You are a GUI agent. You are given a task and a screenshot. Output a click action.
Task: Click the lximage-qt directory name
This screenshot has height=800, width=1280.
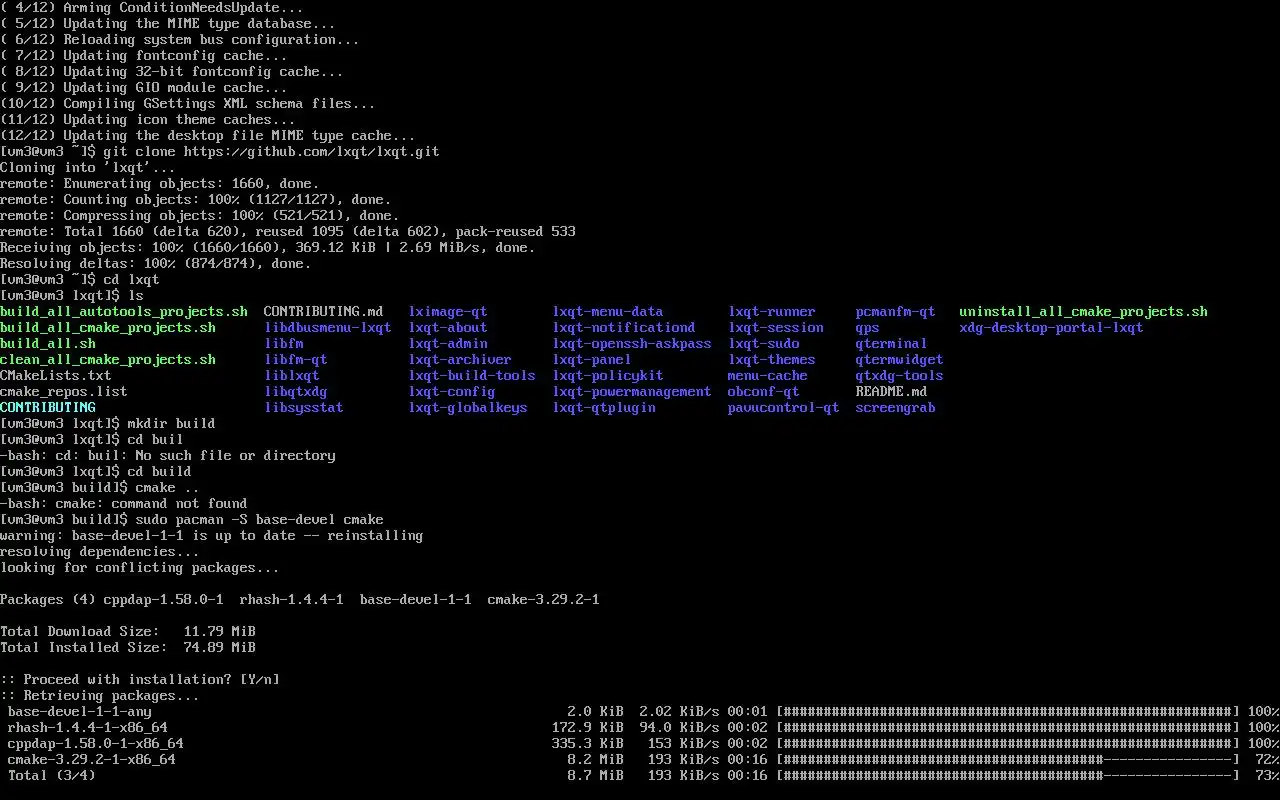[x=448, y=312]
